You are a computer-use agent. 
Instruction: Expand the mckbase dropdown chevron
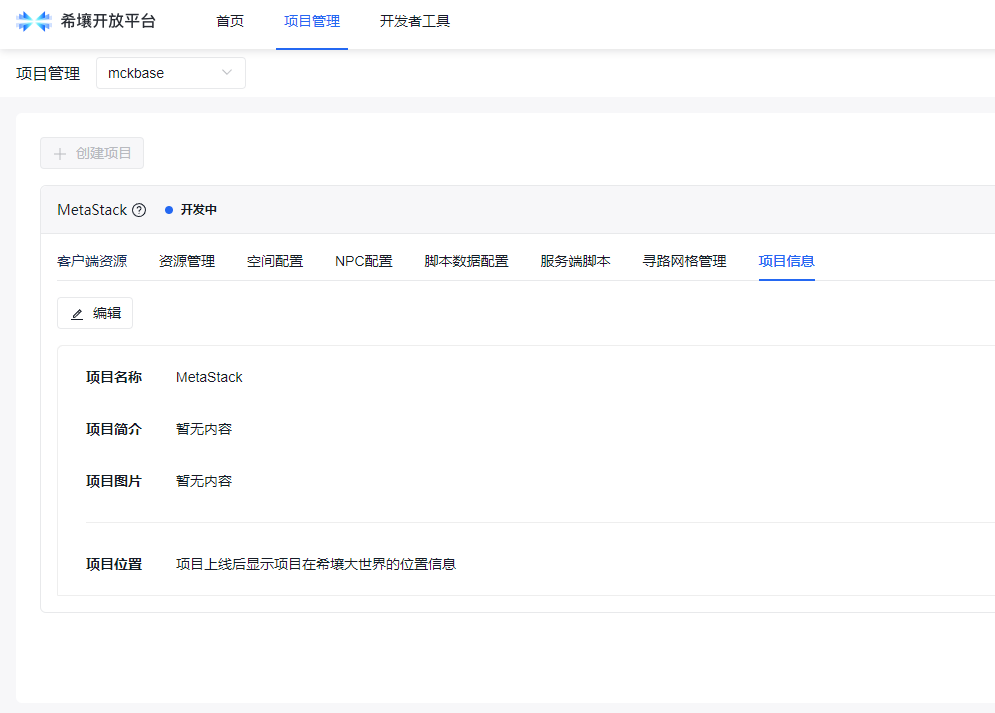[227, 73]
